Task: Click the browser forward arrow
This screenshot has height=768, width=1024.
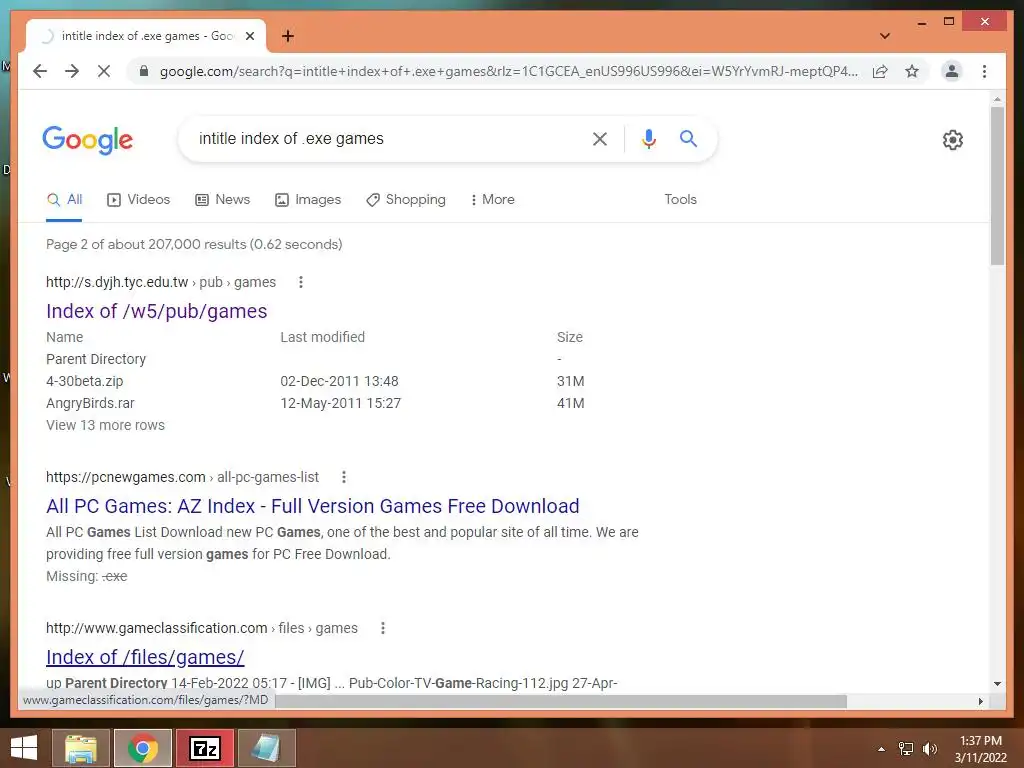Action: pos(72,71)
